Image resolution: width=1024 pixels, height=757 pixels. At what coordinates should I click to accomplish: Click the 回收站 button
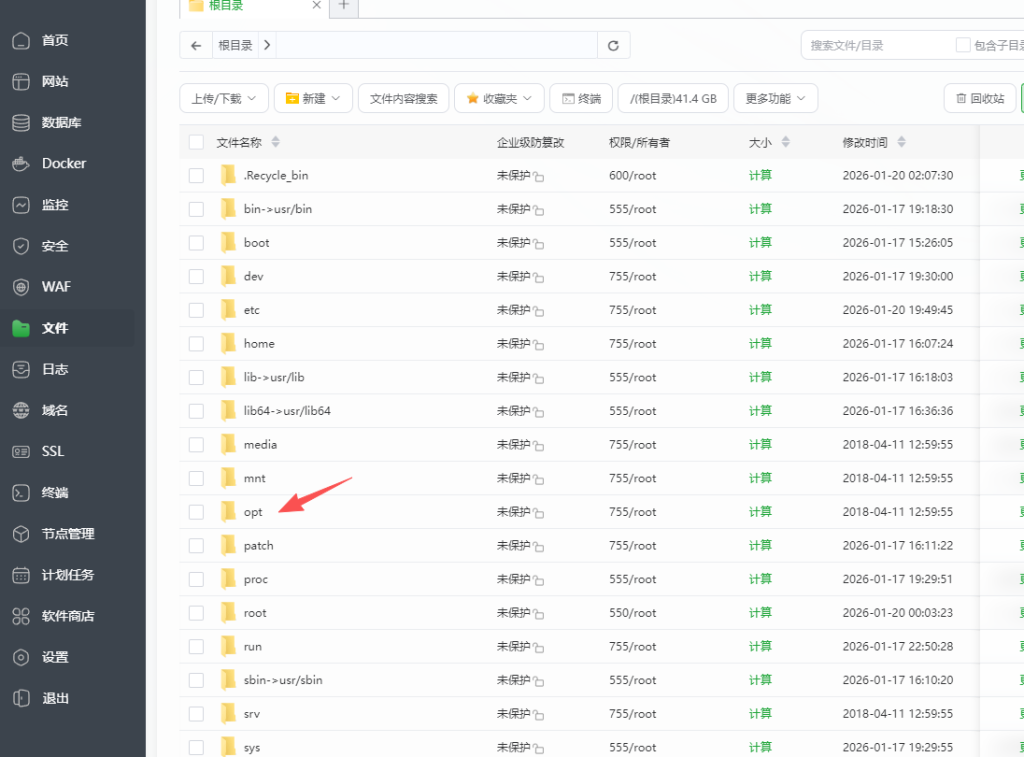point(979,98)
